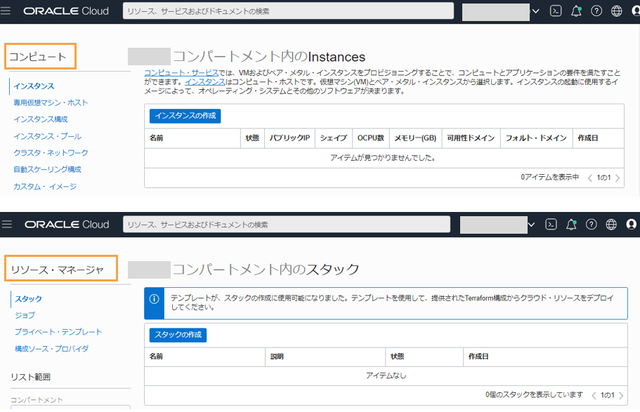This screenshot has width=640, height=412.
Task: Click the info icon in the template banner
Action: pyautogui.click(x=154, y=299)
